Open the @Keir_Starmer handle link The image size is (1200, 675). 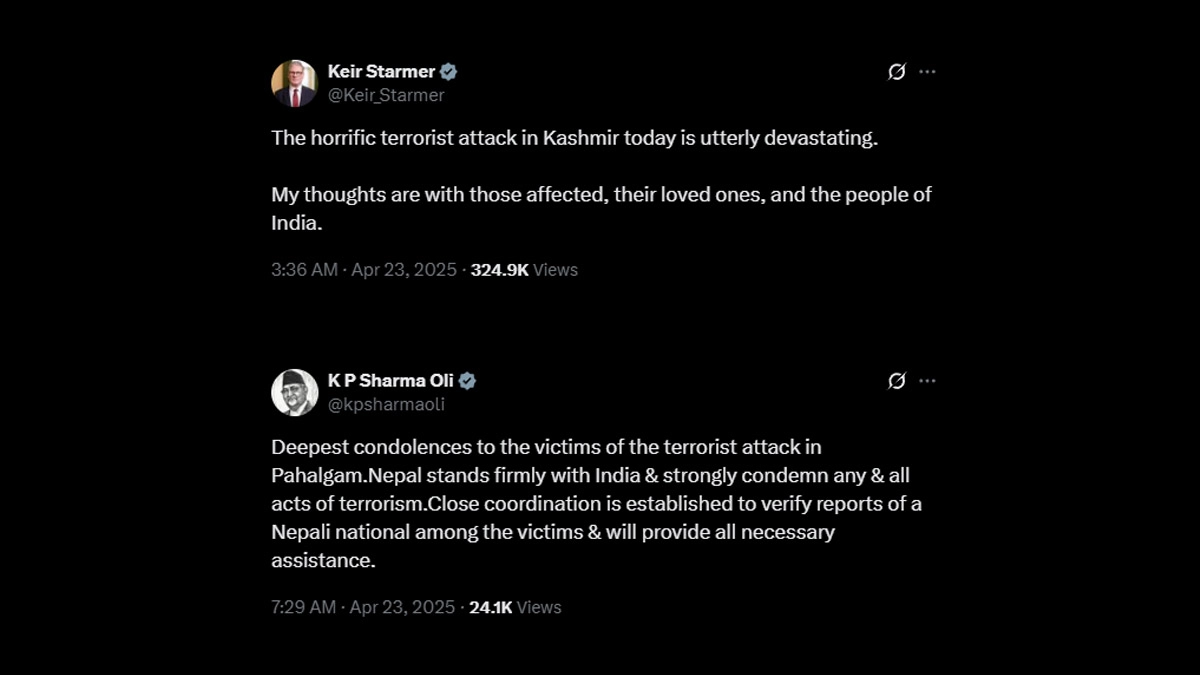(386, 95)
